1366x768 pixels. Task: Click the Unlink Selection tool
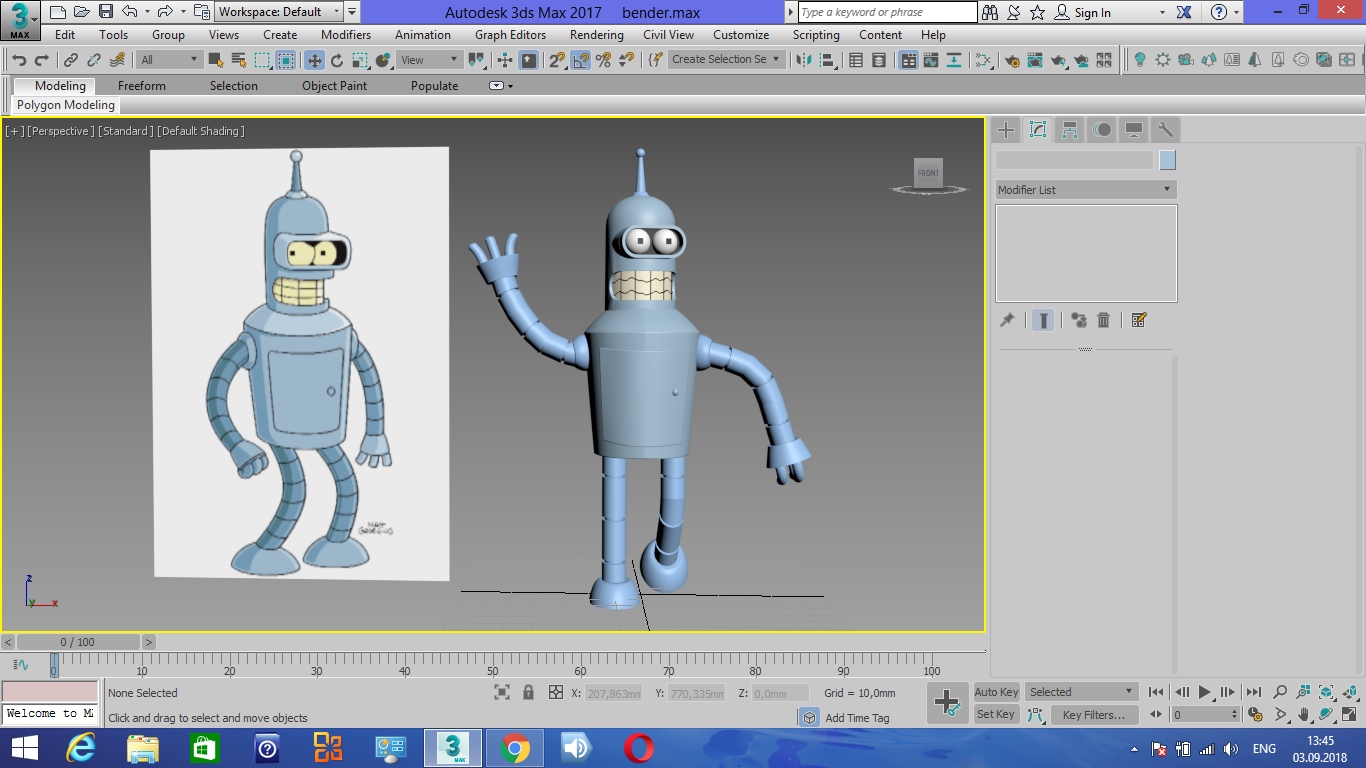94,60
